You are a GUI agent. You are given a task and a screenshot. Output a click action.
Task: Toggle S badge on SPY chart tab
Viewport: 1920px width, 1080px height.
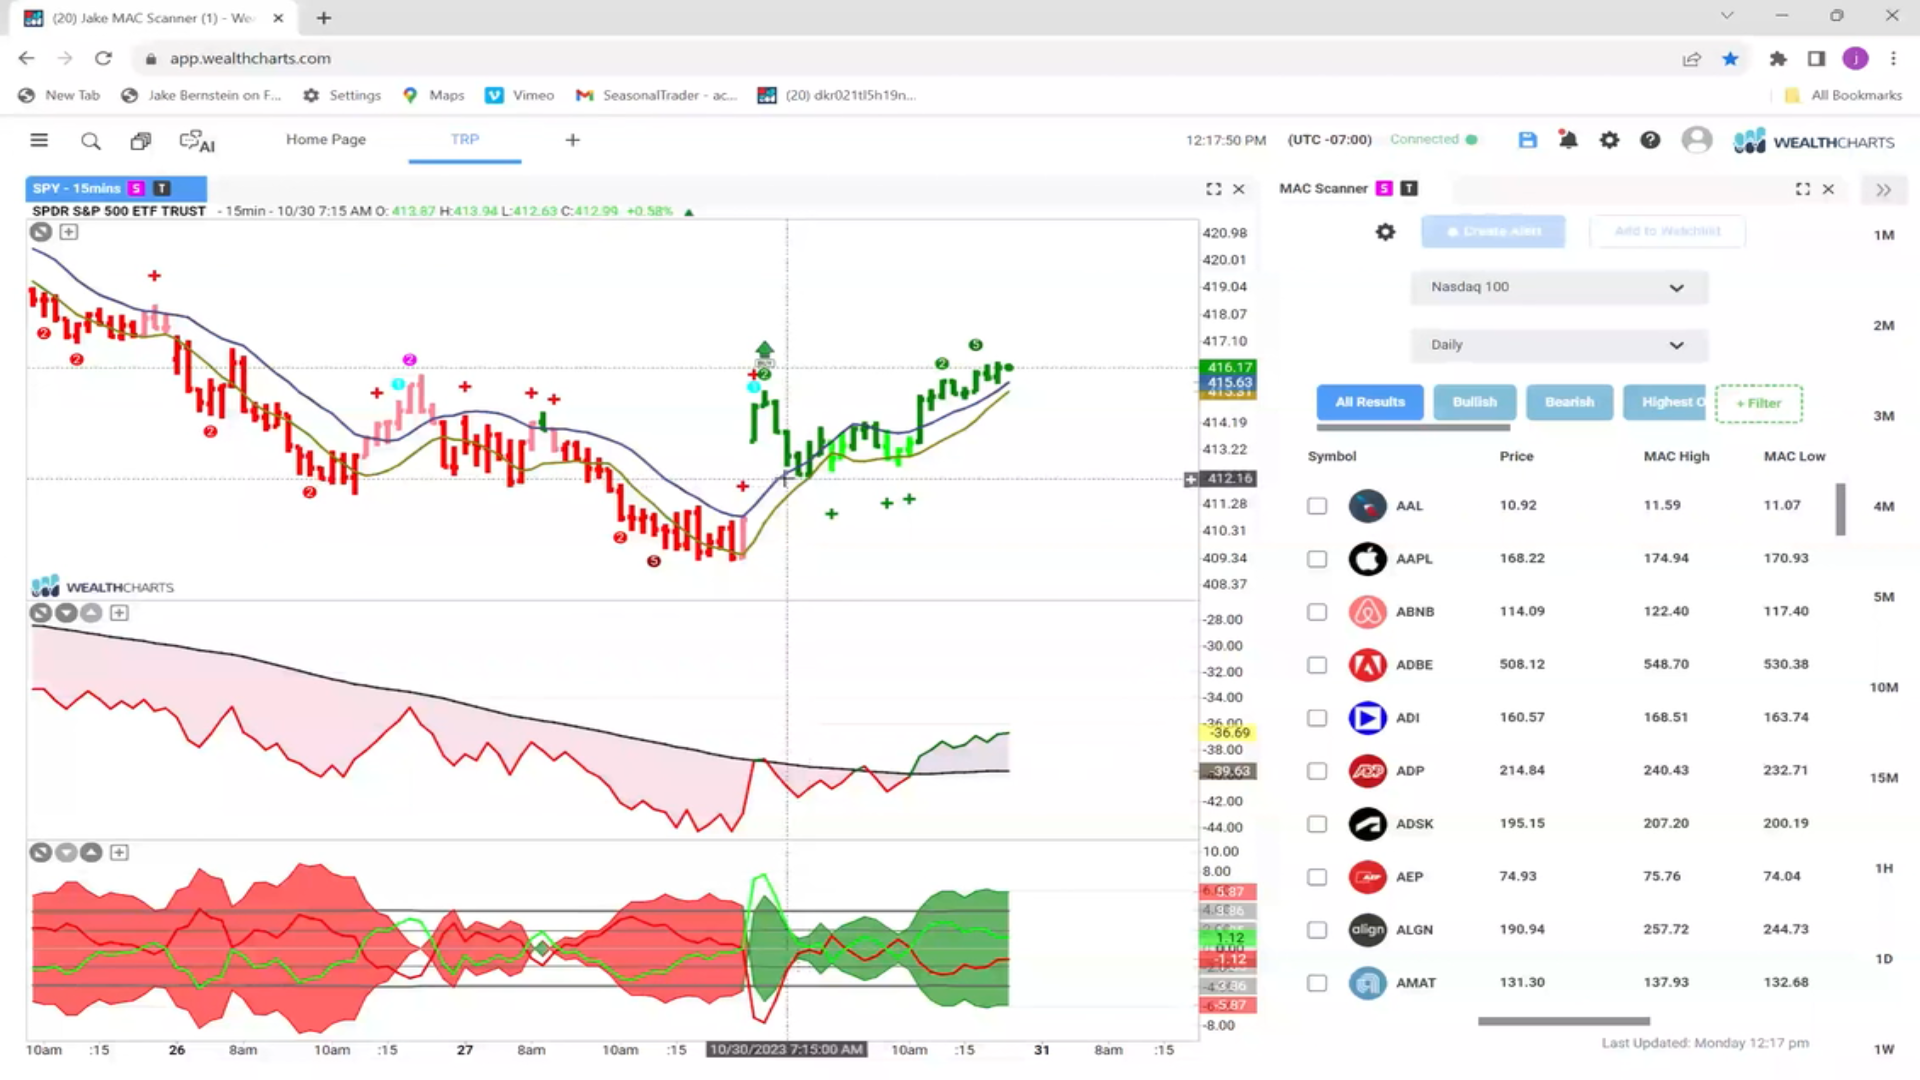point(136,188)
